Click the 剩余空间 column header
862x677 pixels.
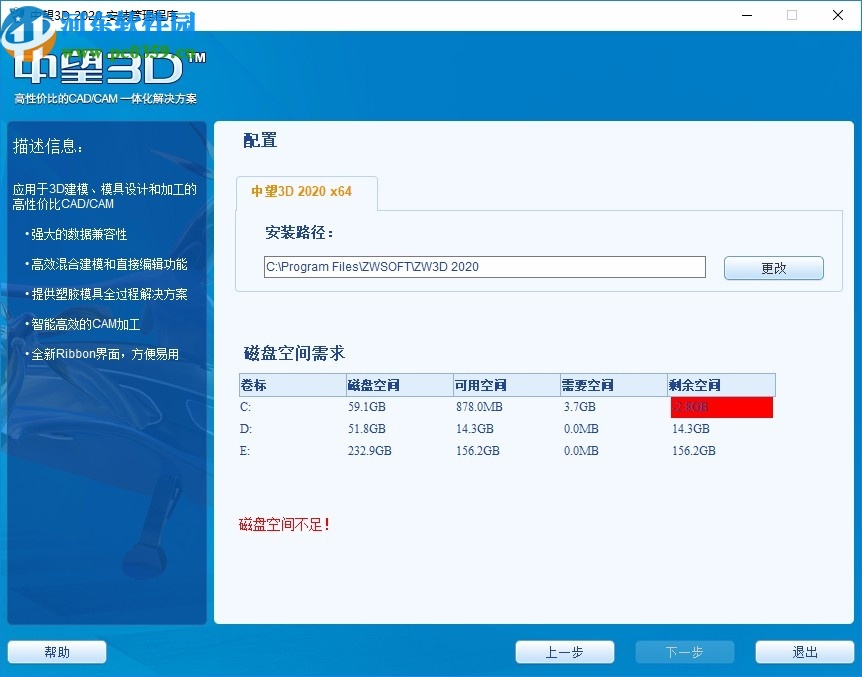pos(721,385)
